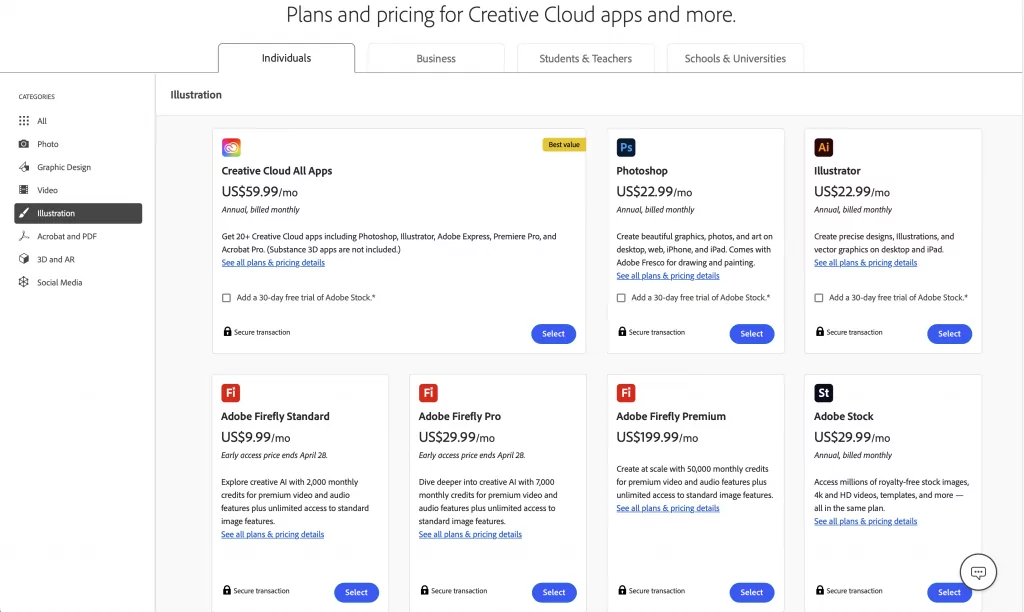Switch to the Business tab
This screenshot has width=1024, height=612.
click(x=435, y=59)
